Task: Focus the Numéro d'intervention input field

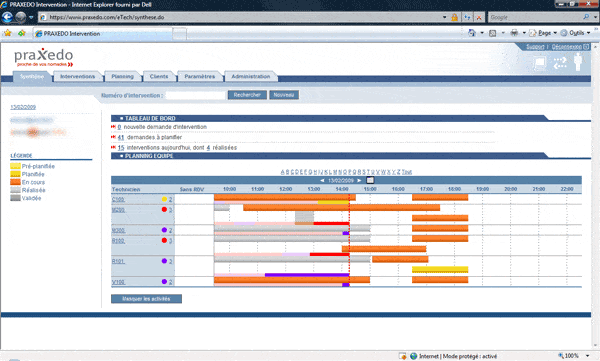Action: click(x=196, y=95)
